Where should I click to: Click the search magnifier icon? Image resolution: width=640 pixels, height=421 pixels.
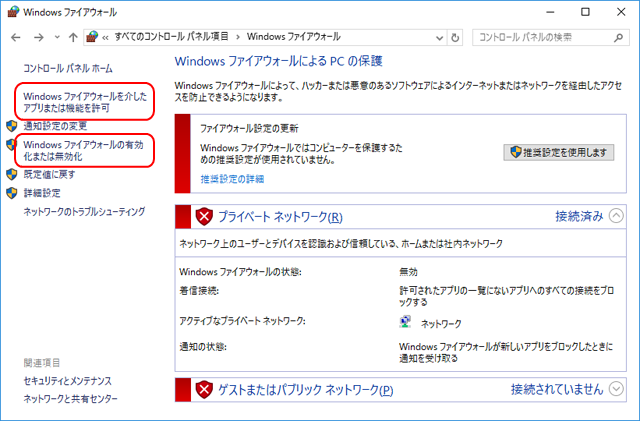tap(618, 38)
